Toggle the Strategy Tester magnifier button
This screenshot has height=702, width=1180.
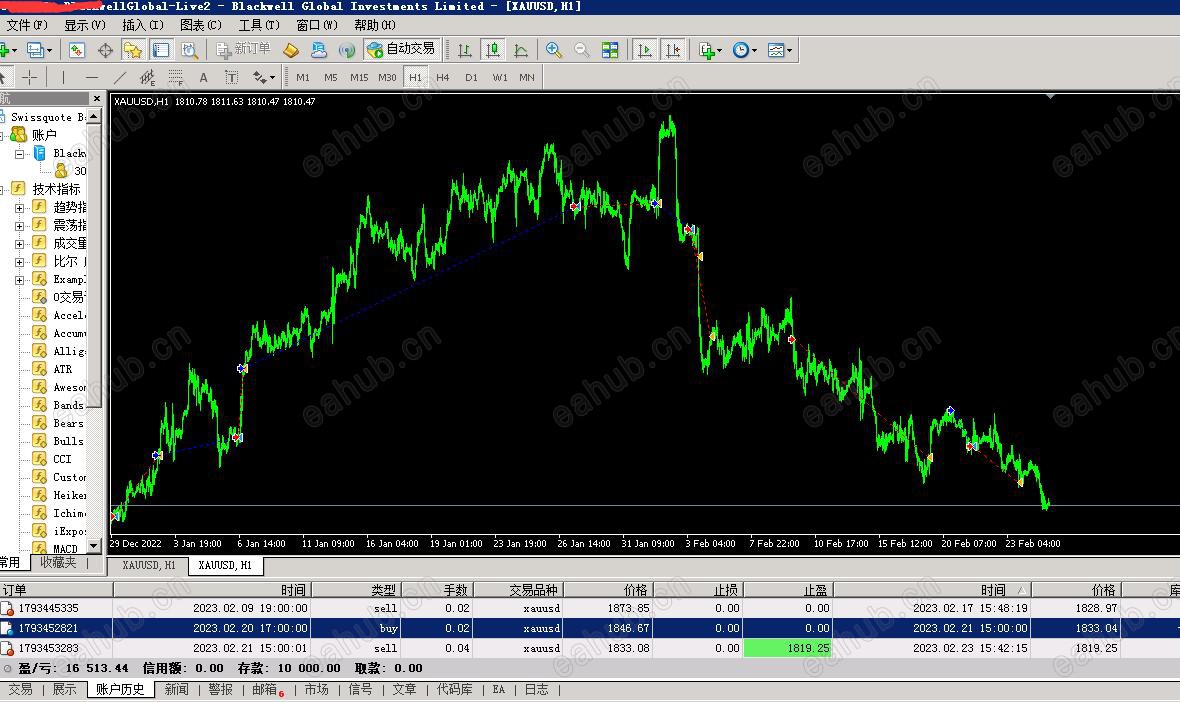(189, 50)
